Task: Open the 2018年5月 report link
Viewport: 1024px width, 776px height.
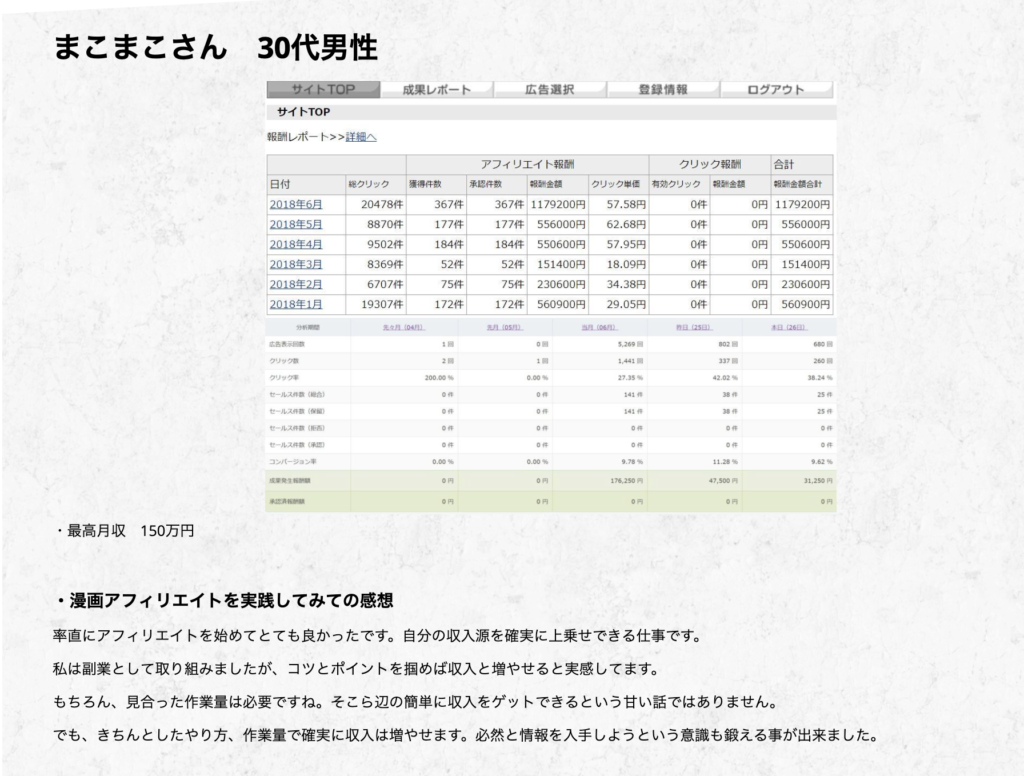Action: click(x=296, y=224)
